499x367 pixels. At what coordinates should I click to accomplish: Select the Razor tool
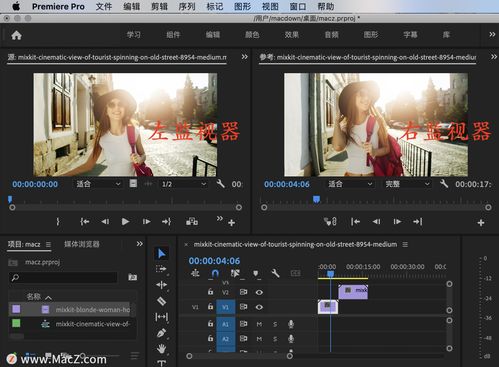coord(161,301)
